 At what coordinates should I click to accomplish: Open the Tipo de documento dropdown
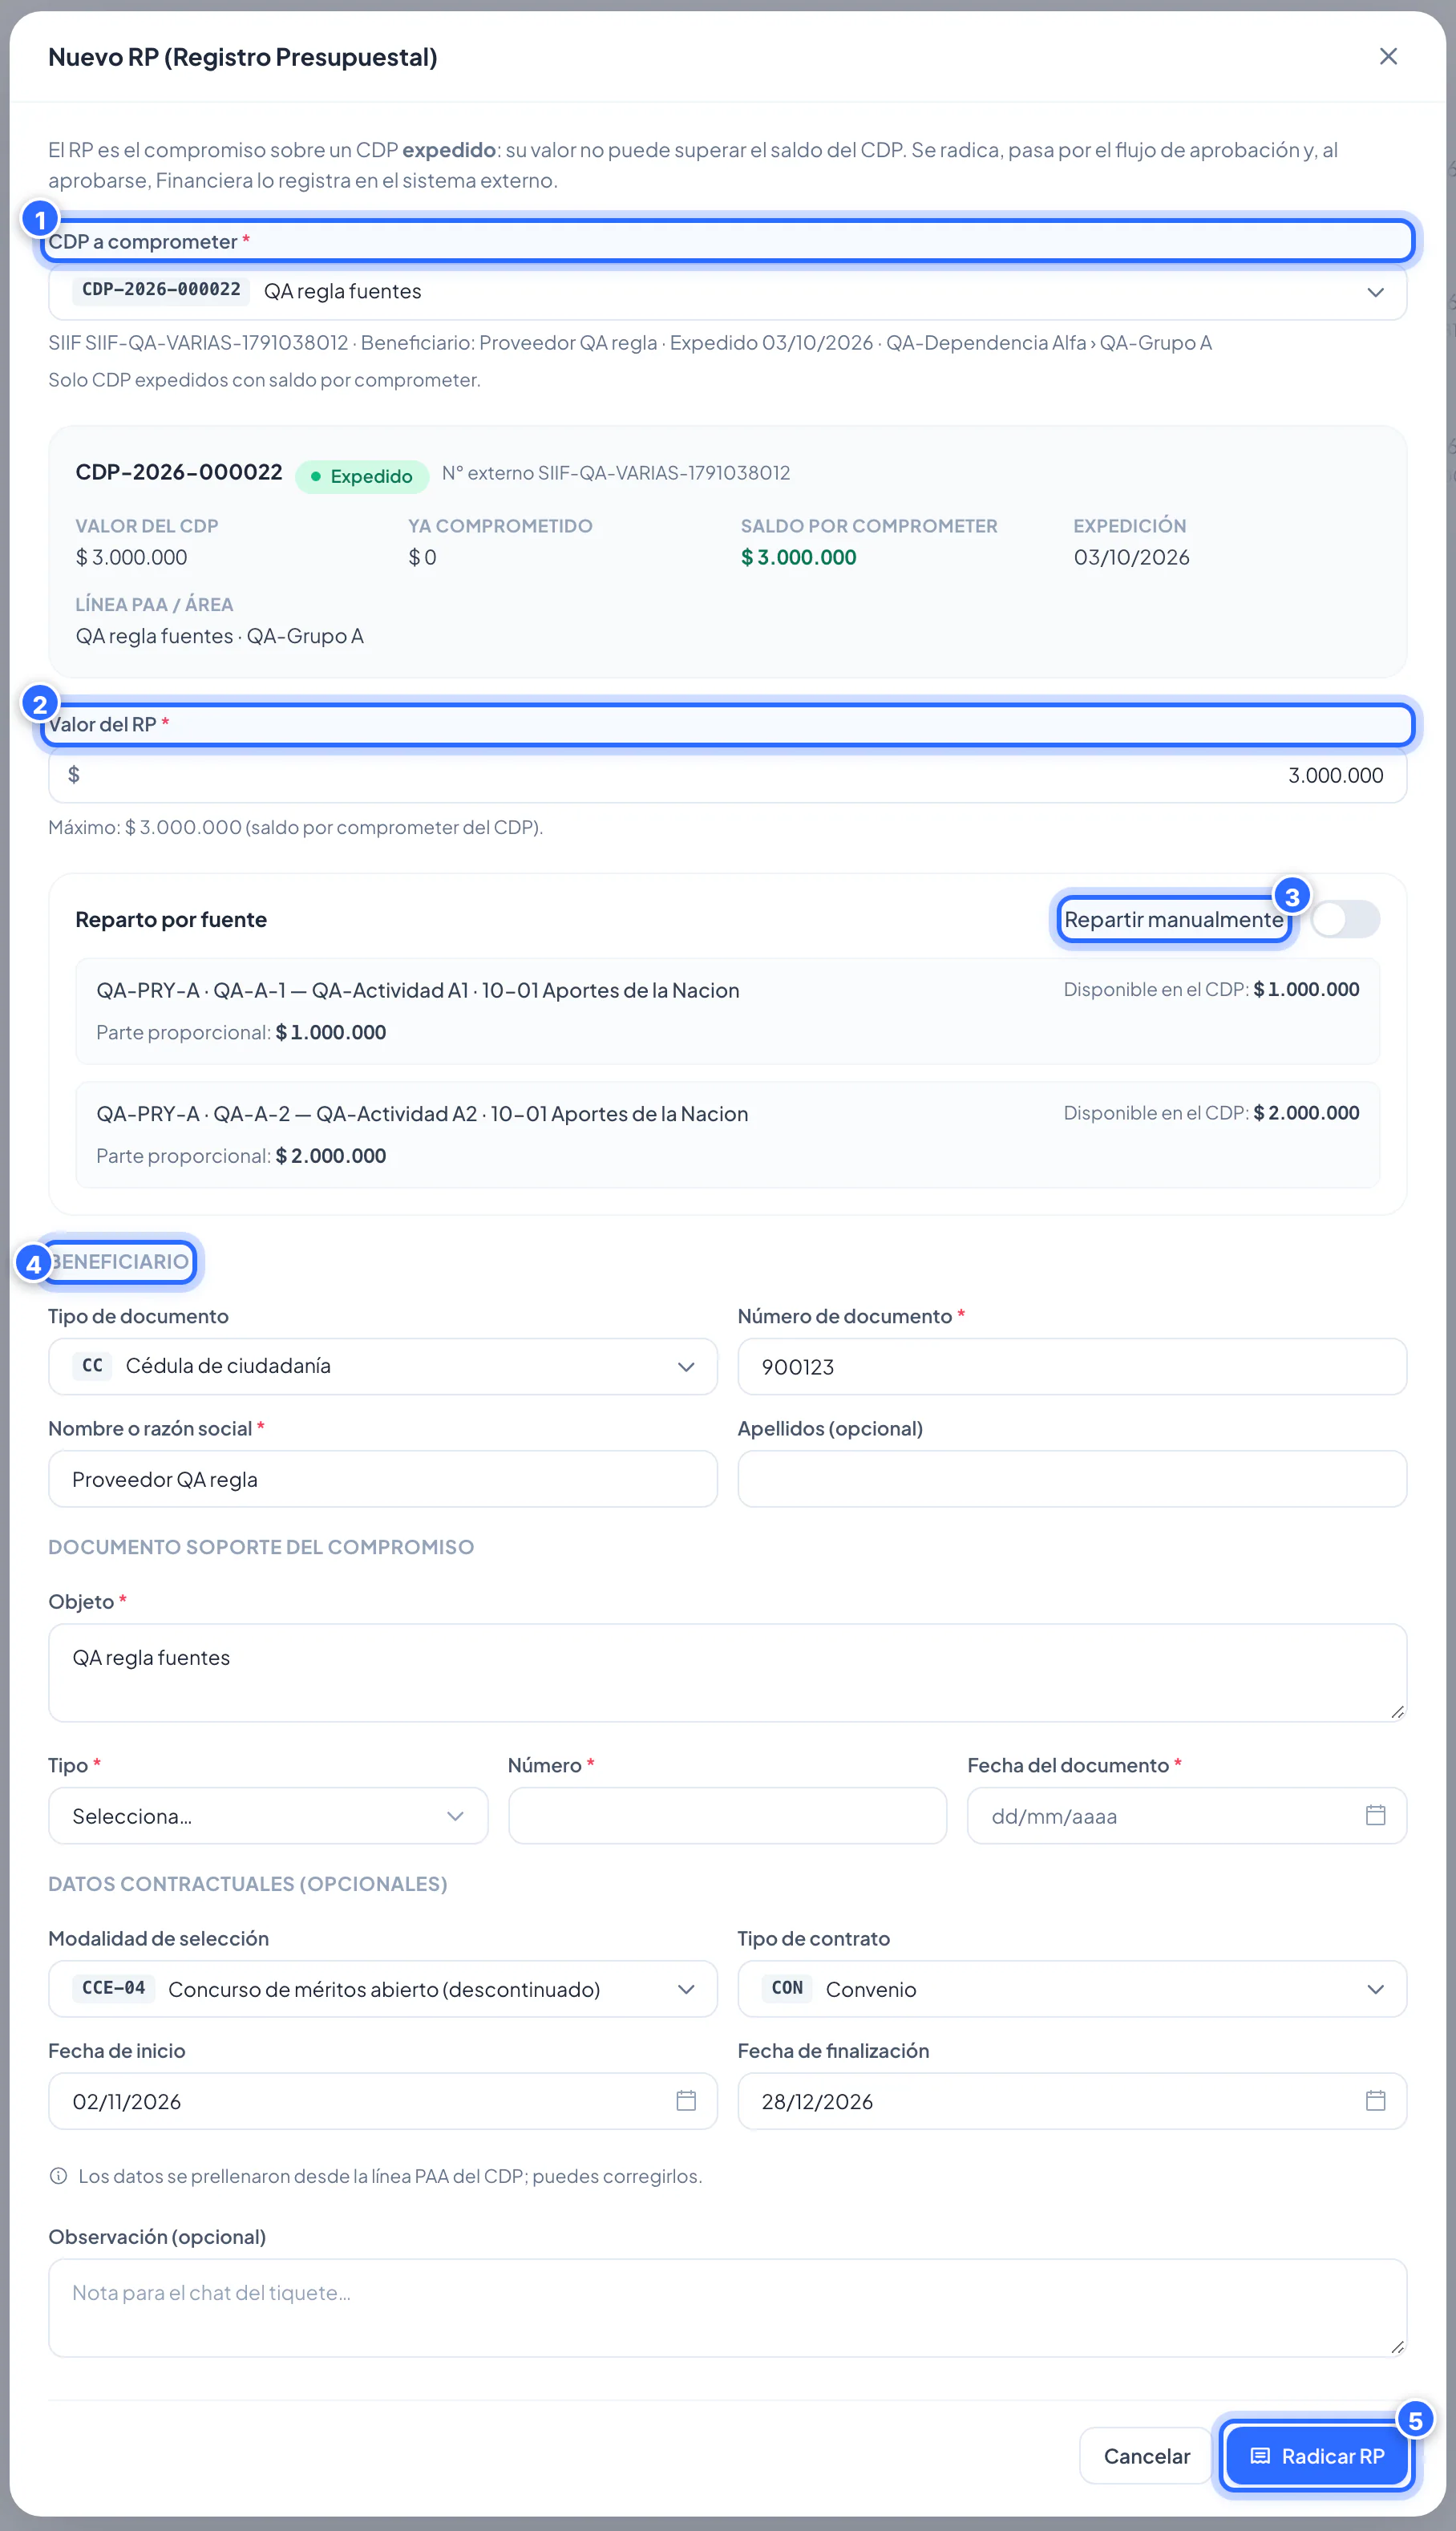383,1366
